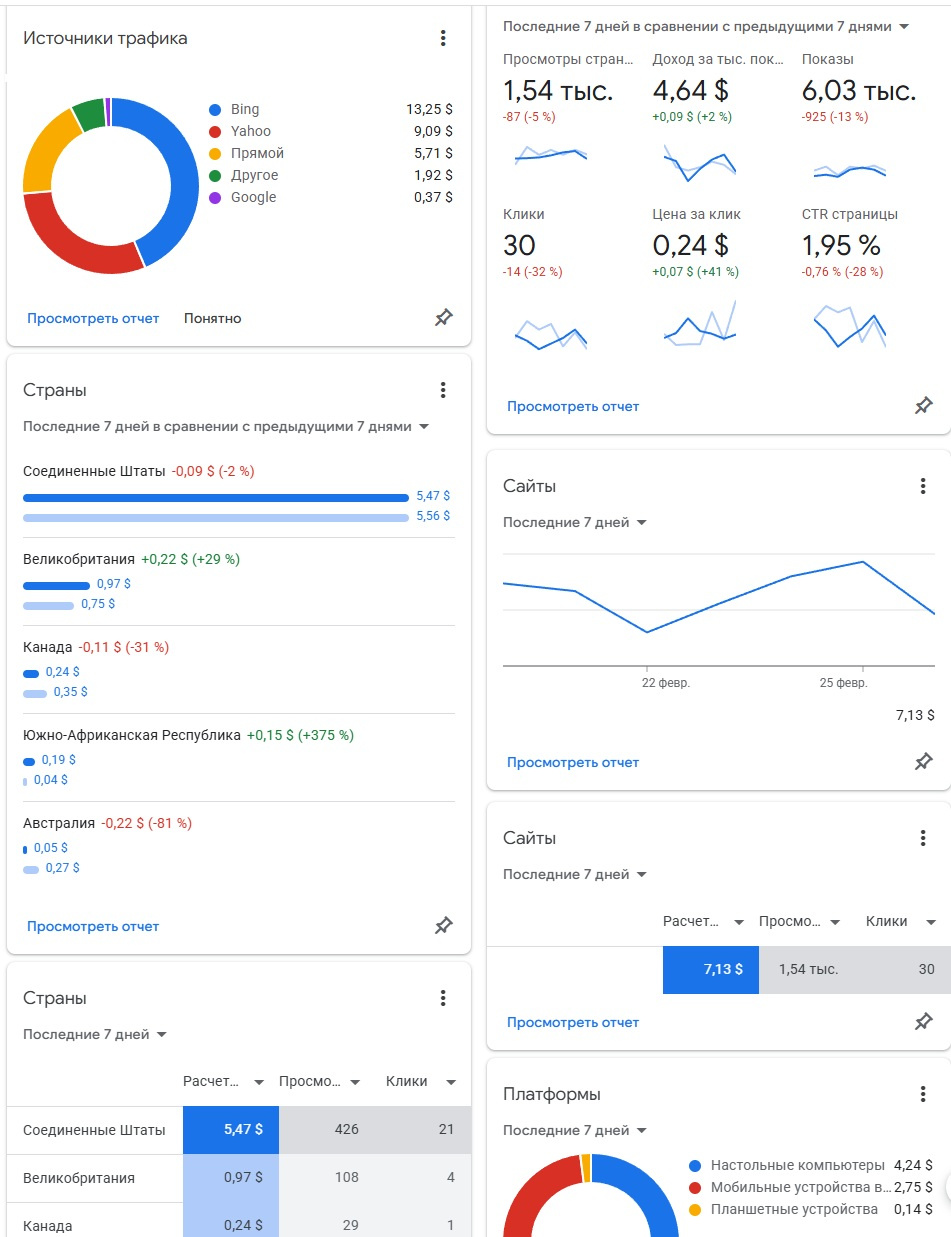
Task: Click the 0,97 $ cell in Великобритания table row
Action: click(x=231, y=1178)
